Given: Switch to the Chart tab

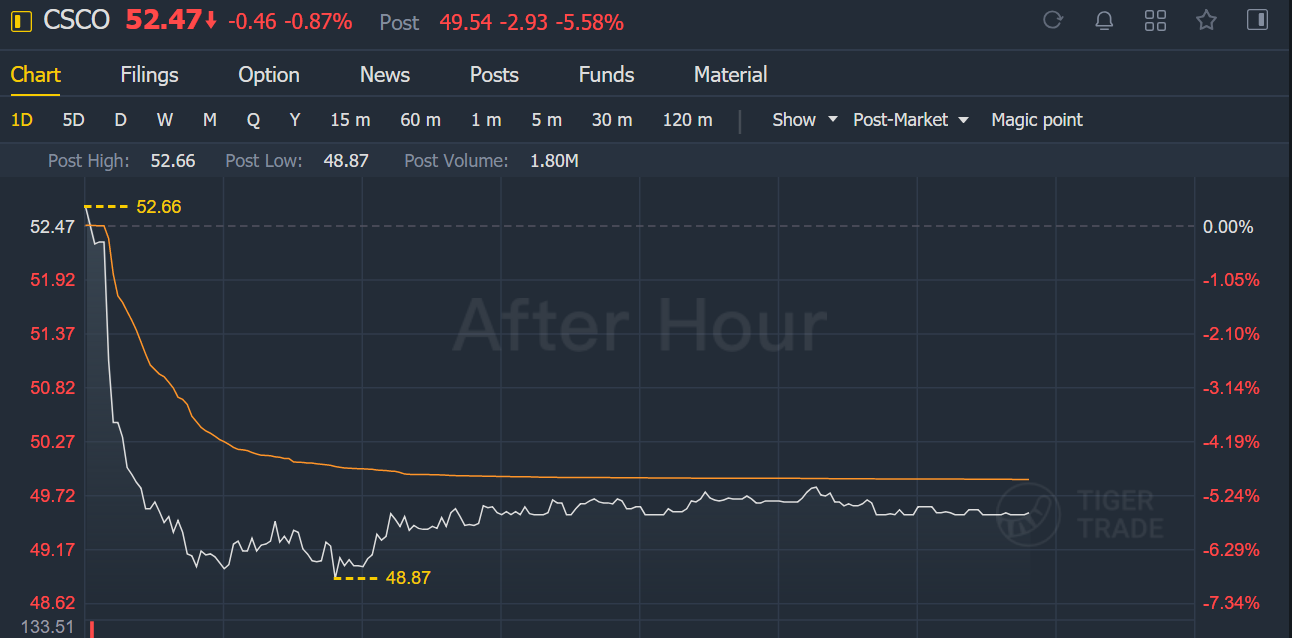Looking at the screenshot, I should (x=36, y=75).
